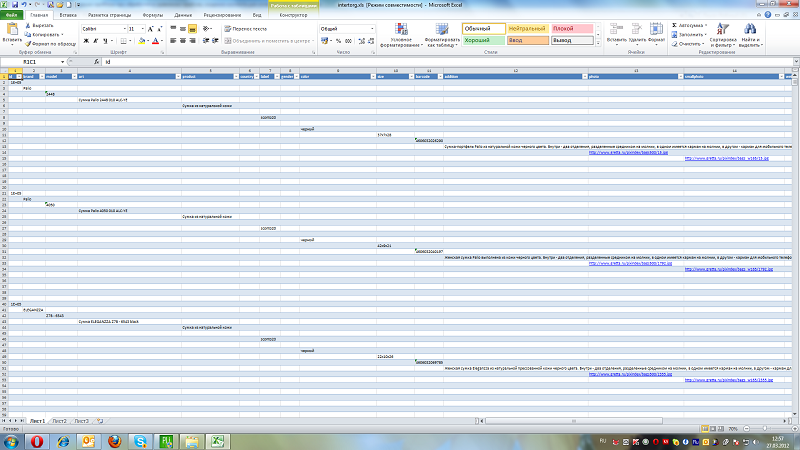Increase decimal places icon
The height and width of the screenshot is (450, 800).
click(362, 41)
